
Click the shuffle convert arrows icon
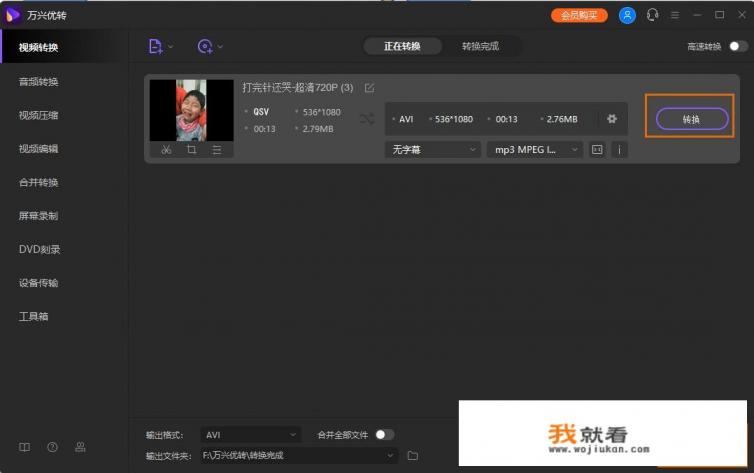[367, 119]
